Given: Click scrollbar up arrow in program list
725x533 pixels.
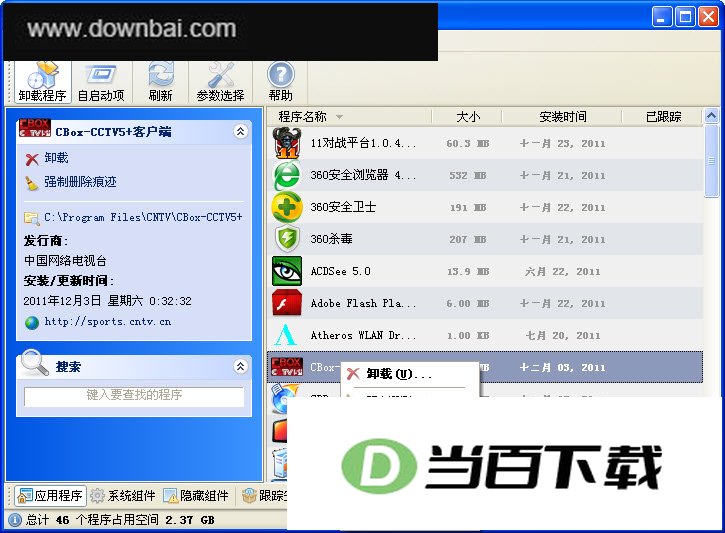Looking at the screenshot, I should [x=711, y=116].
